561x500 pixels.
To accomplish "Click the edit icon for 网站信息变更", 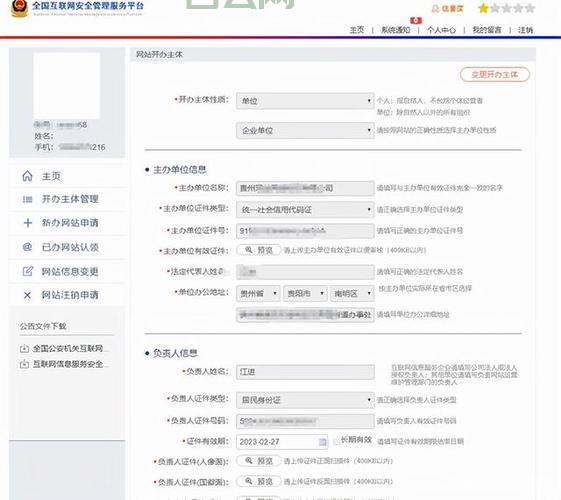I will [x=28, y=271].
